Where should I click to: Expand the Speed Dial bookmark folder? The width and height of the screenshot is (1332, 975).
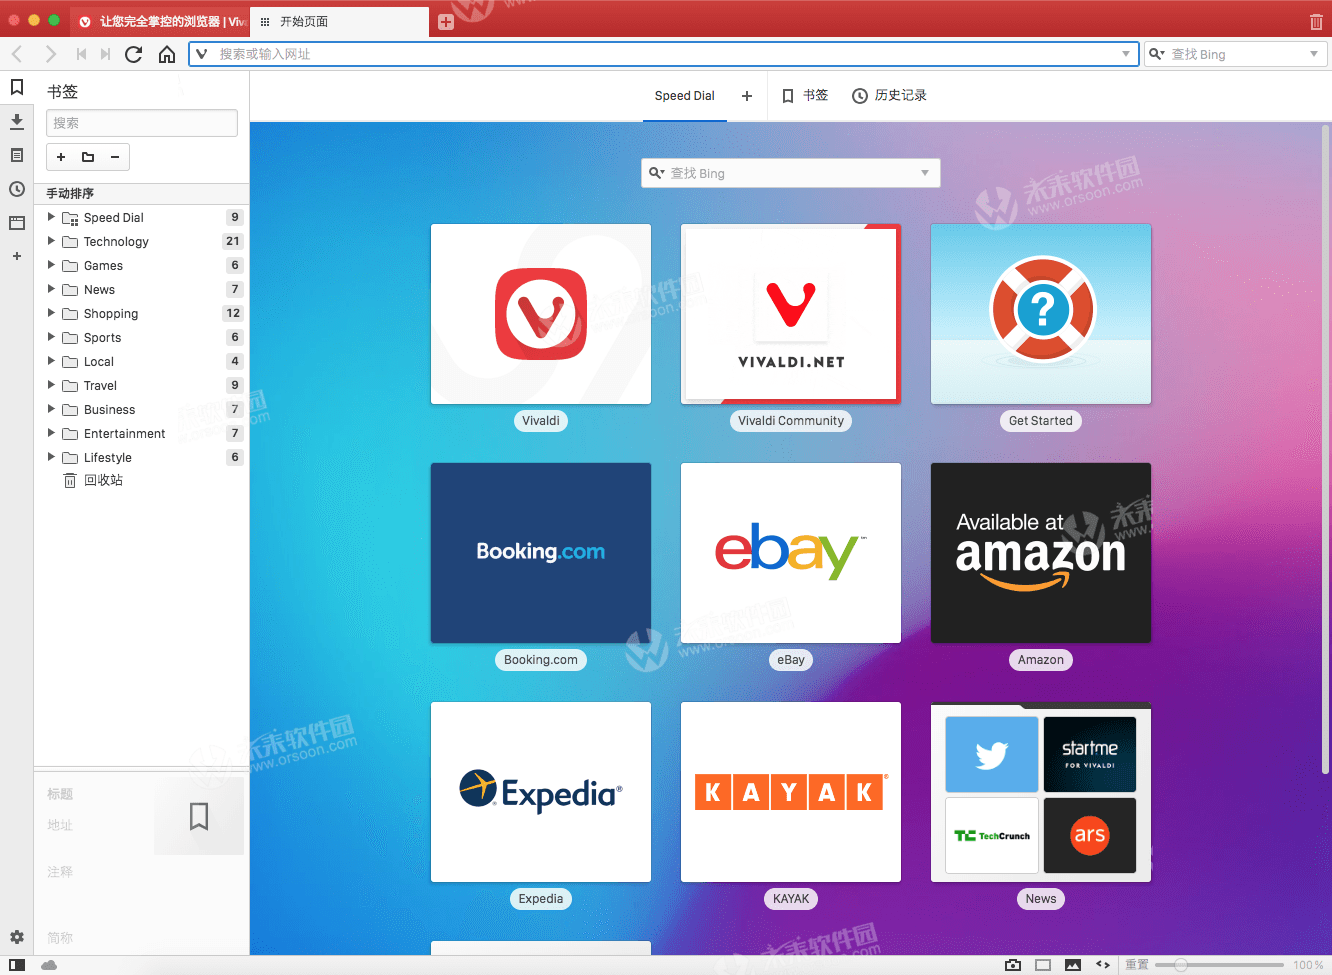pos(51,217)
